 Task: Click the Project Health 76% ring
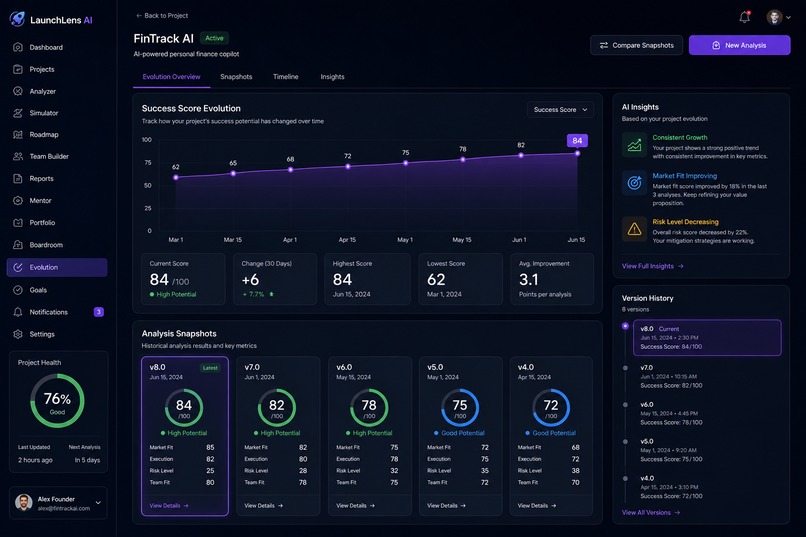[x=57, y=401]
